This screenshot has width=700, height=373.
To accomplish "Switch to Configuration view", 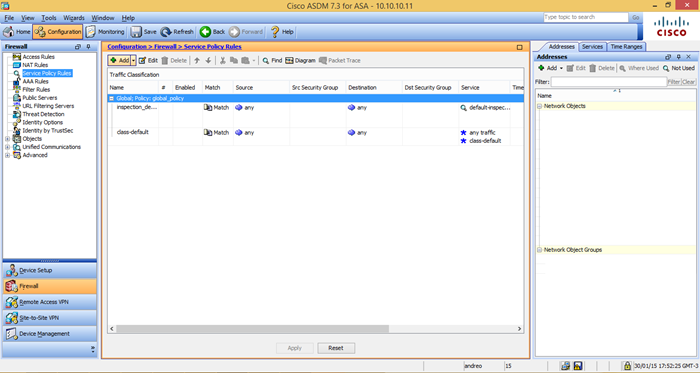I will click(58, 32).
